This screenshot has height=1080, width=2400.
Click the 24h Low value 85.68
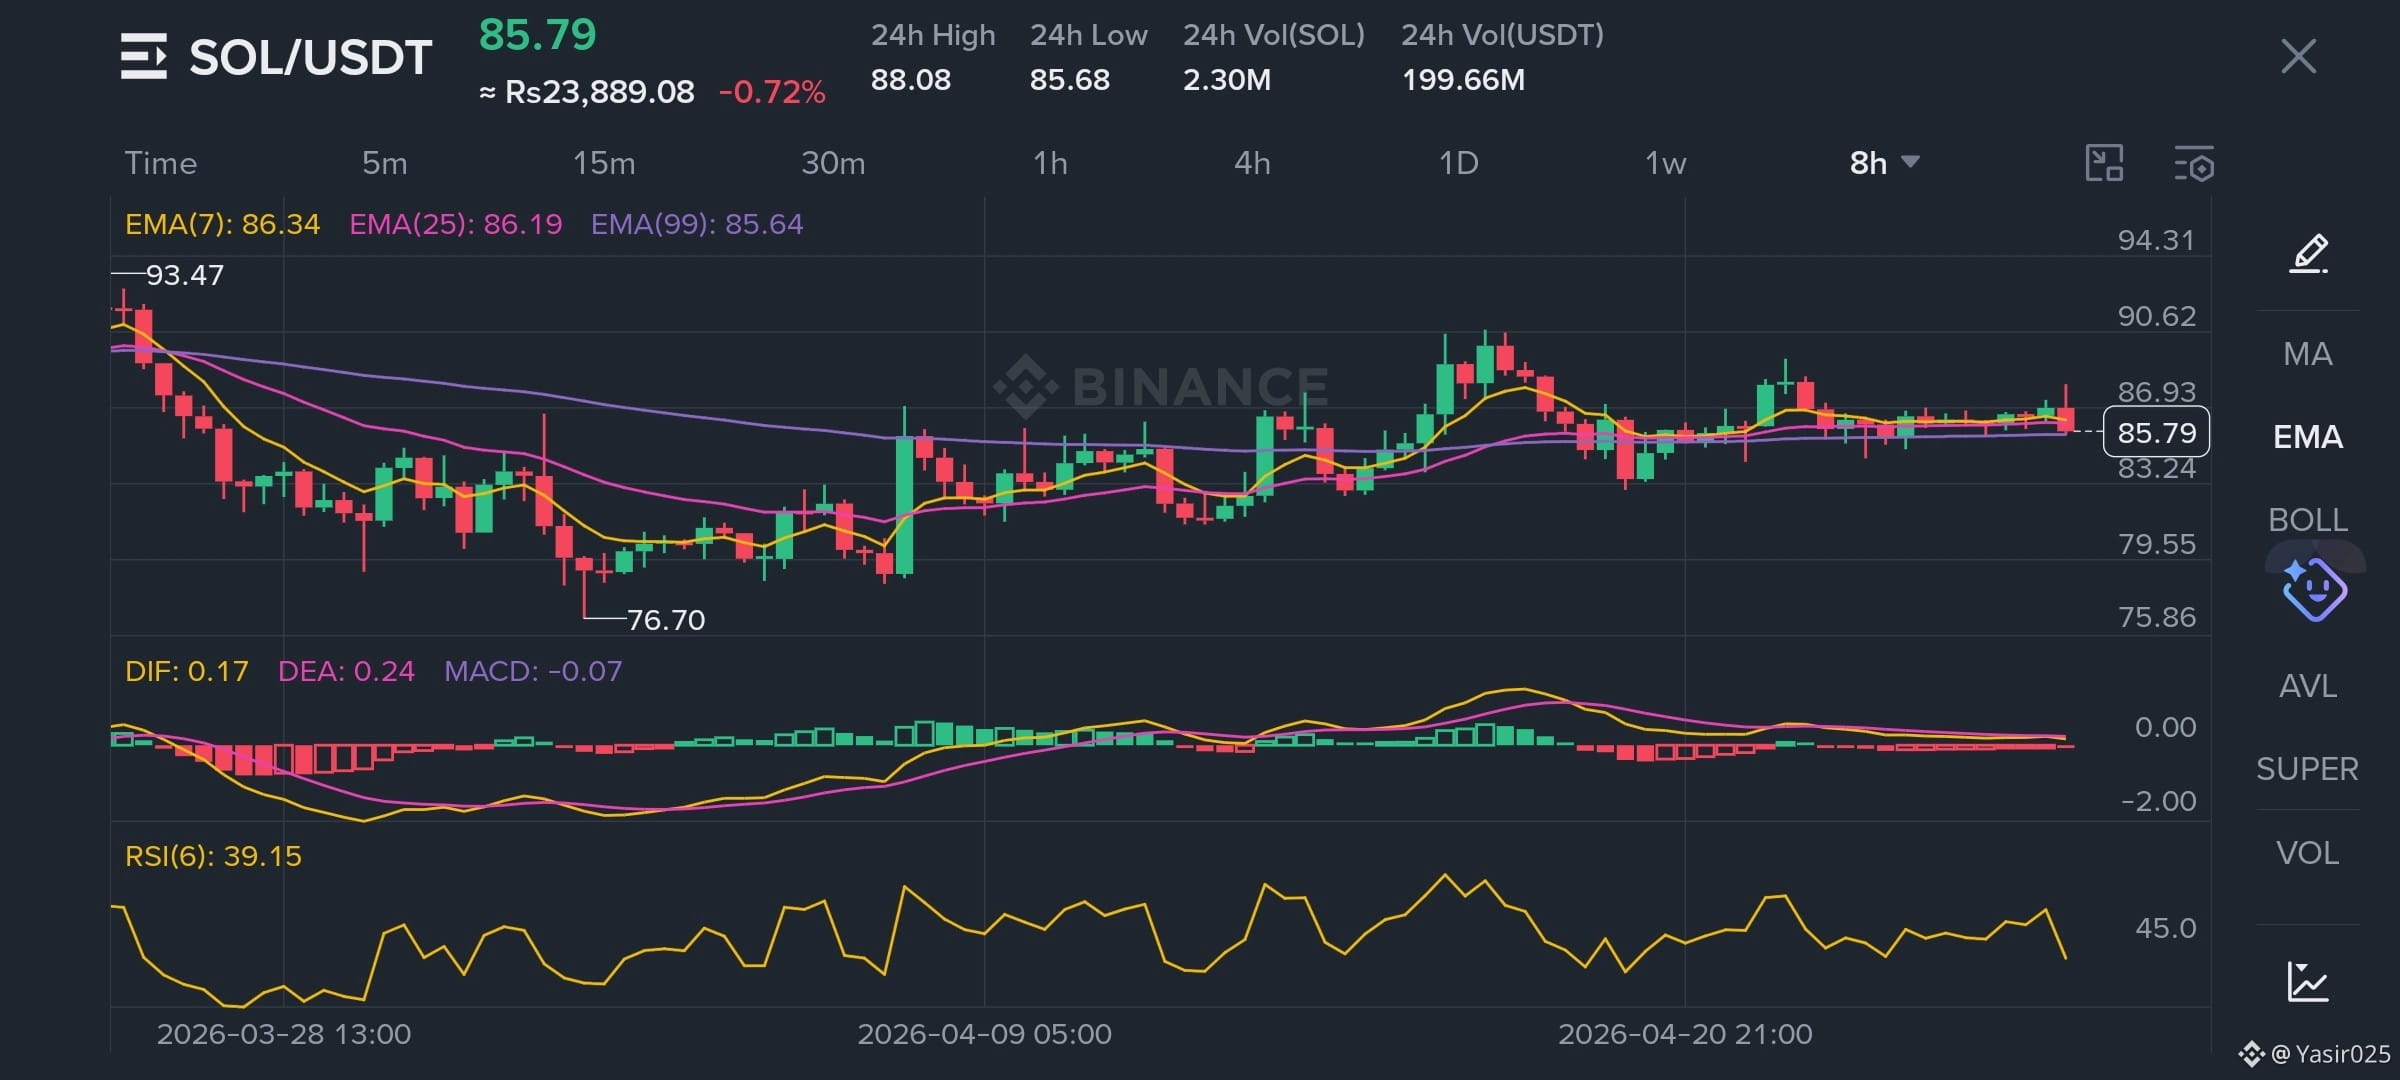(1070, 80)
